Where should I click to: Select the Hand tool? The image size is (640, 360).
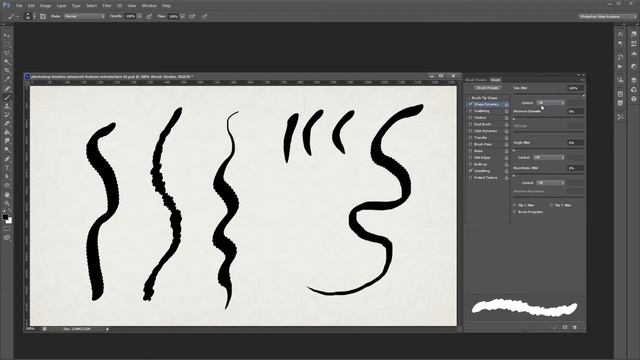pyautogui.click(x=7, y=194)
